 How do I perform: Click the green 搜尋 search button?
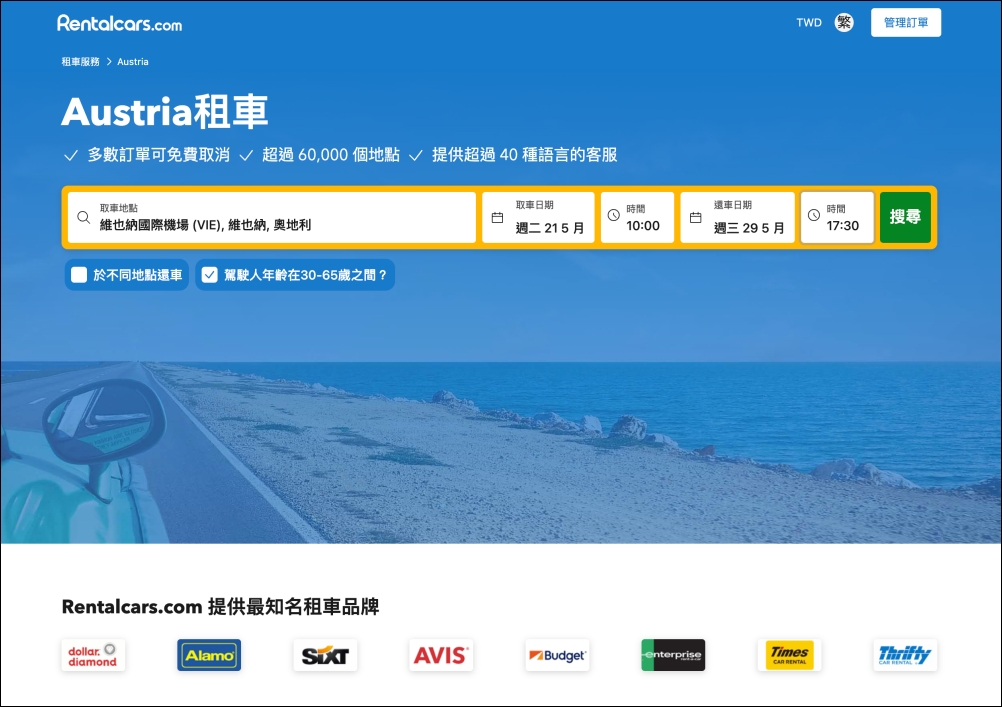click(905, 217)
